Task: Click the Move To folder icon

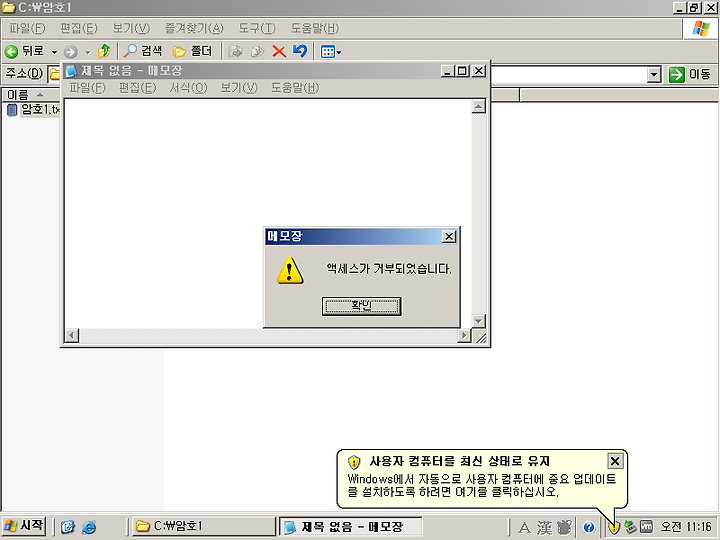Action: click(x=236, y=51)
